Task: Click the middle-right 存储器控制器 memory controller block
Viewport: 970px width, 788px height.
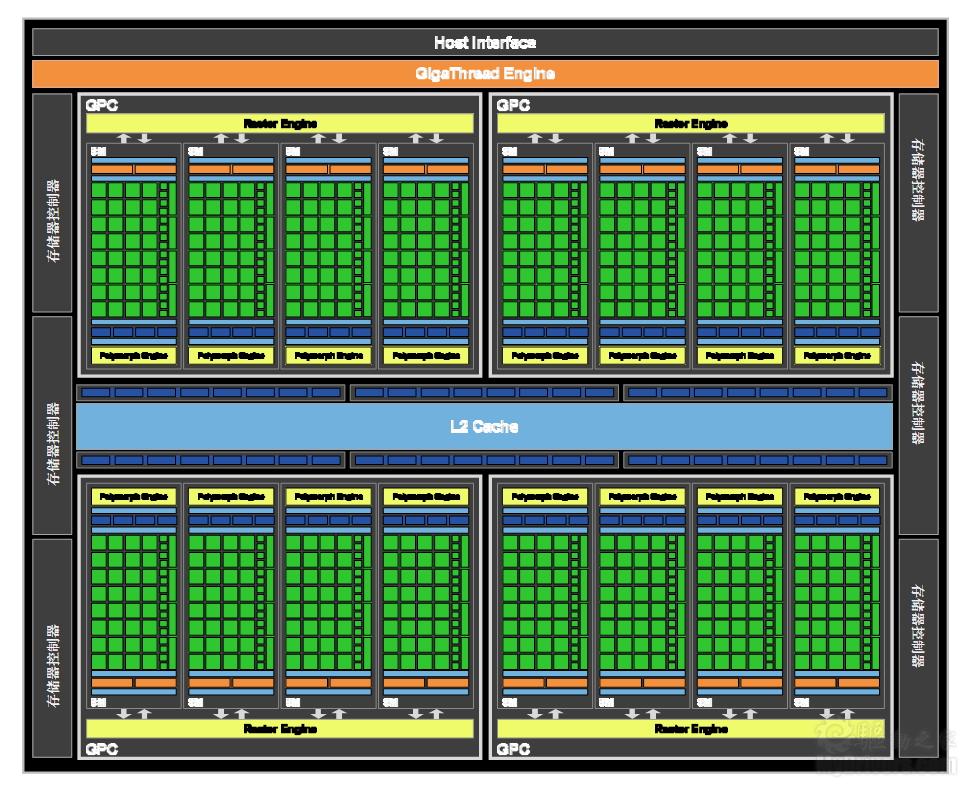Action: 918,426
